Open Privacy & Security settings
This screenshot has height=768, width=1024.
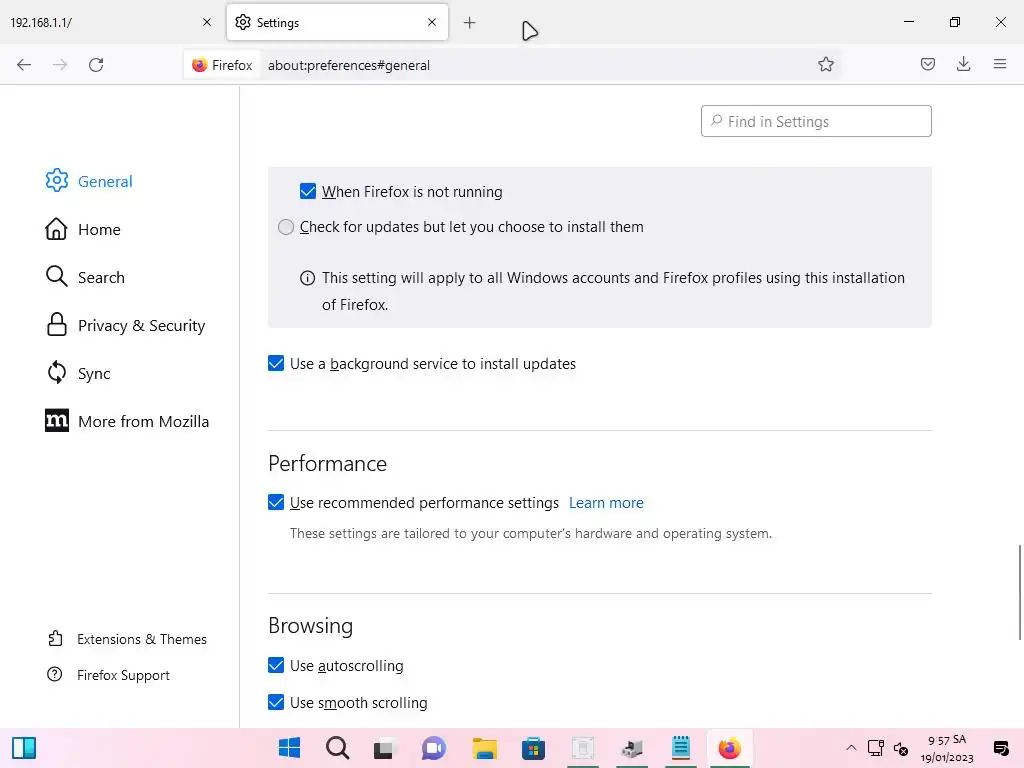tap(125, 325)
